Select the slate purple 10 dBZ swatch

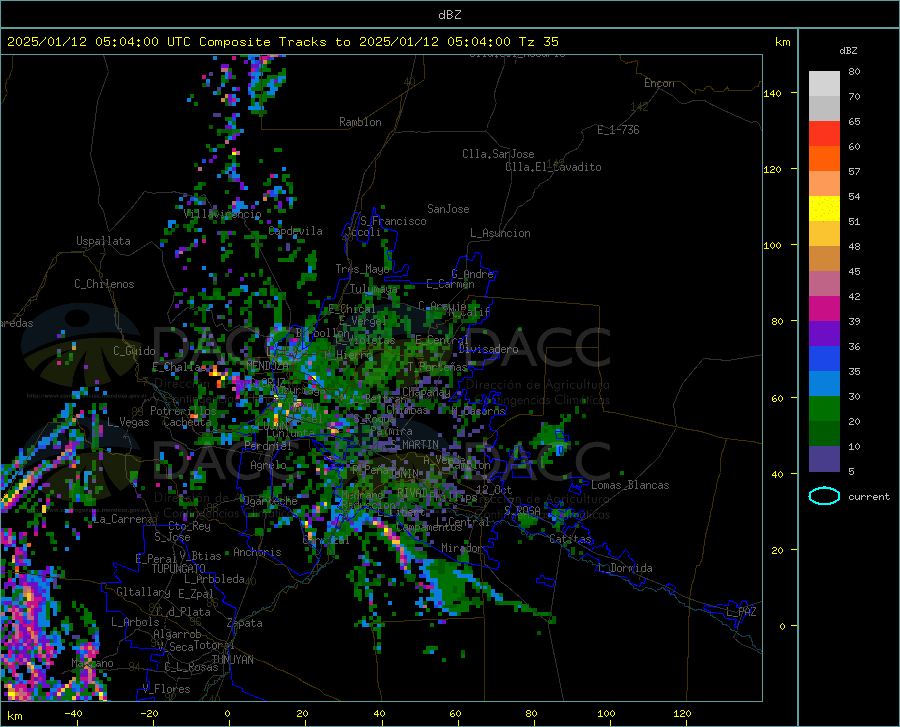(x=824, y=459)
